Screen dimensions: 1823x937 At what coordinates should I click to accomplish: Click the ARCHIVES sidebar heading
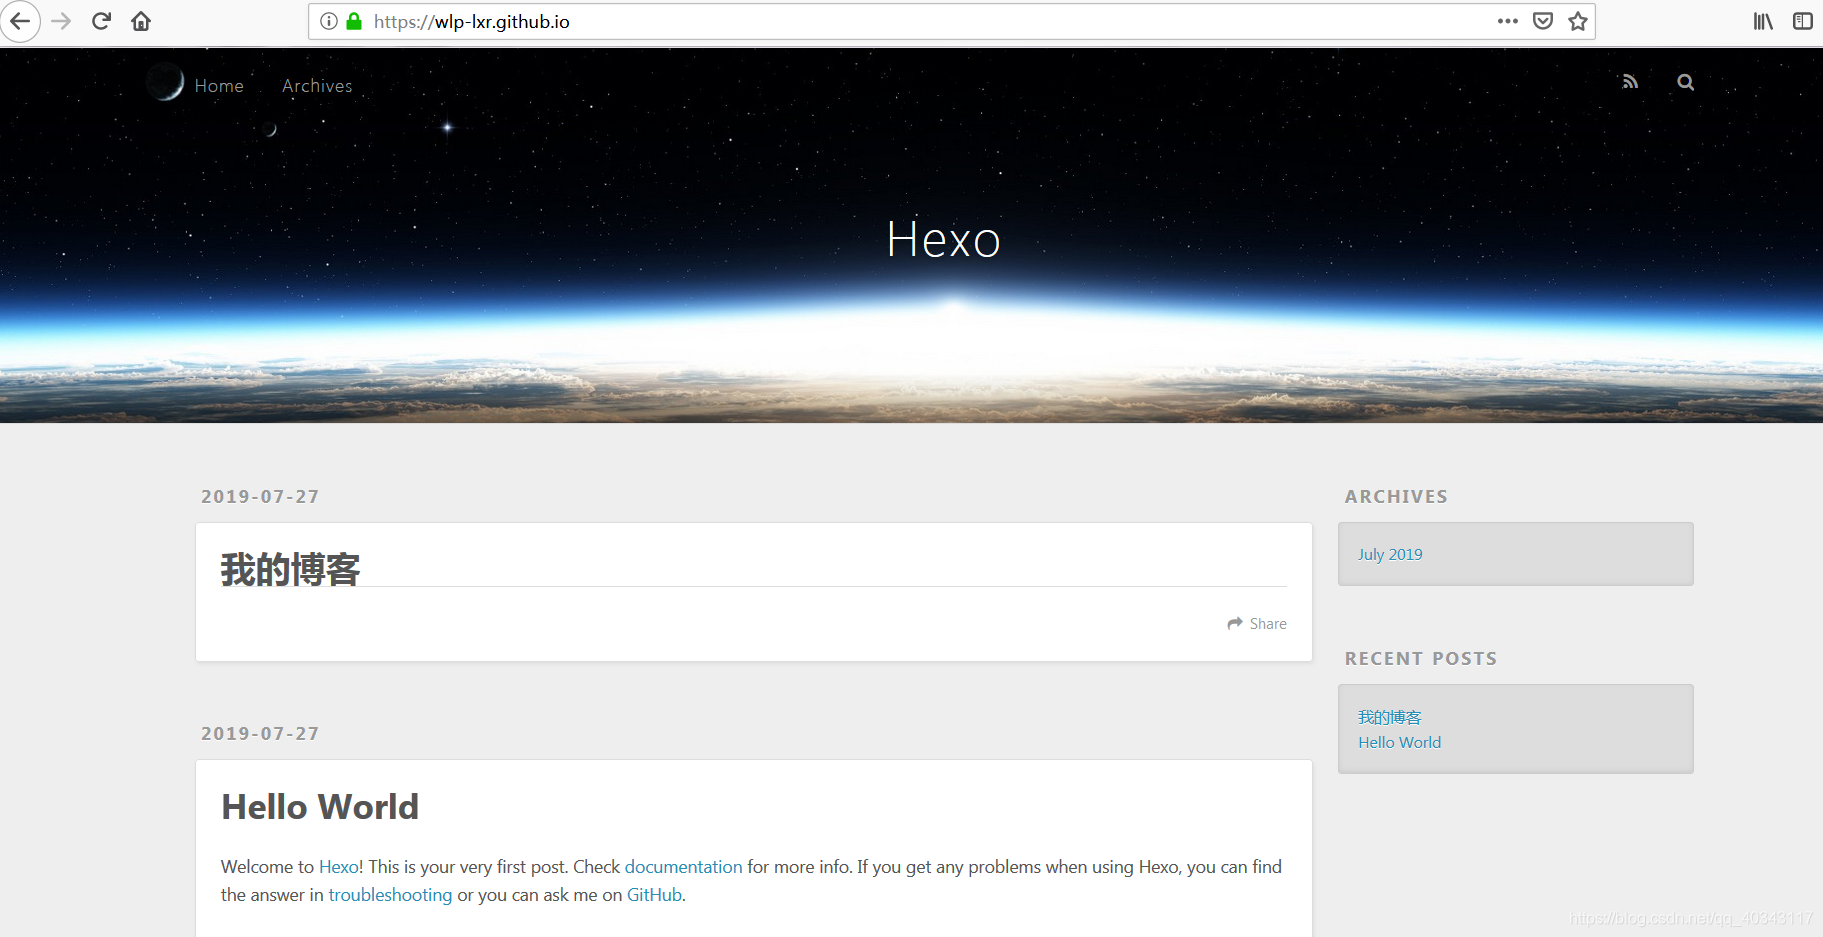(1396, 497)
